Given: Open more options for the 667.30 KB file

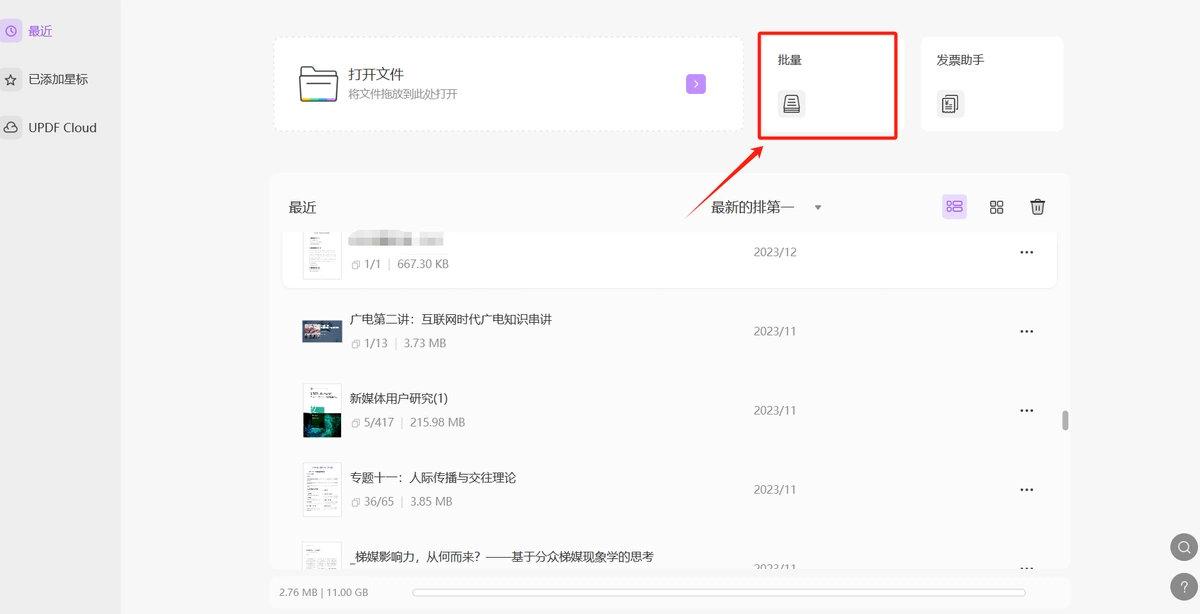Looking at the screenshot, I should 1026,252.
